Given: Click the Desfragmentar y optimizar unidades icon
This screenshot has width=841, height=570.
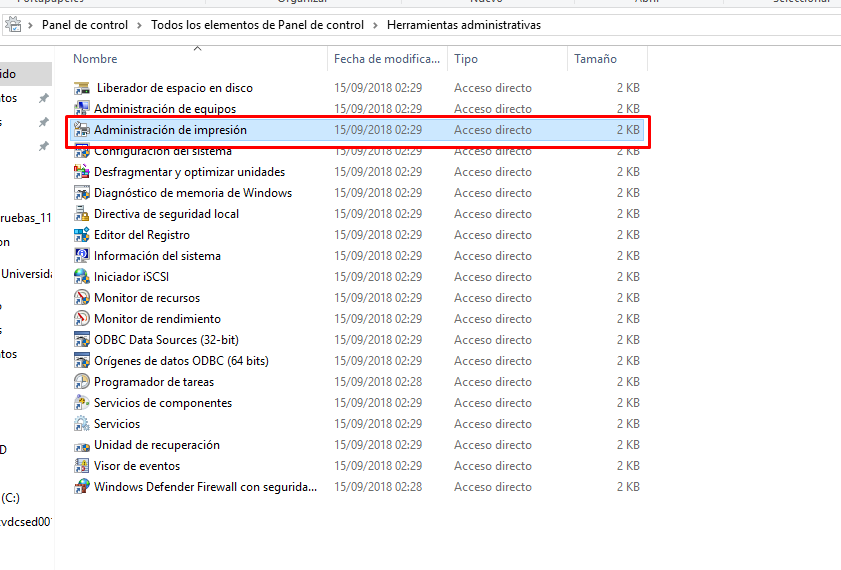Looking at the screenshot, I should point(82,172).
